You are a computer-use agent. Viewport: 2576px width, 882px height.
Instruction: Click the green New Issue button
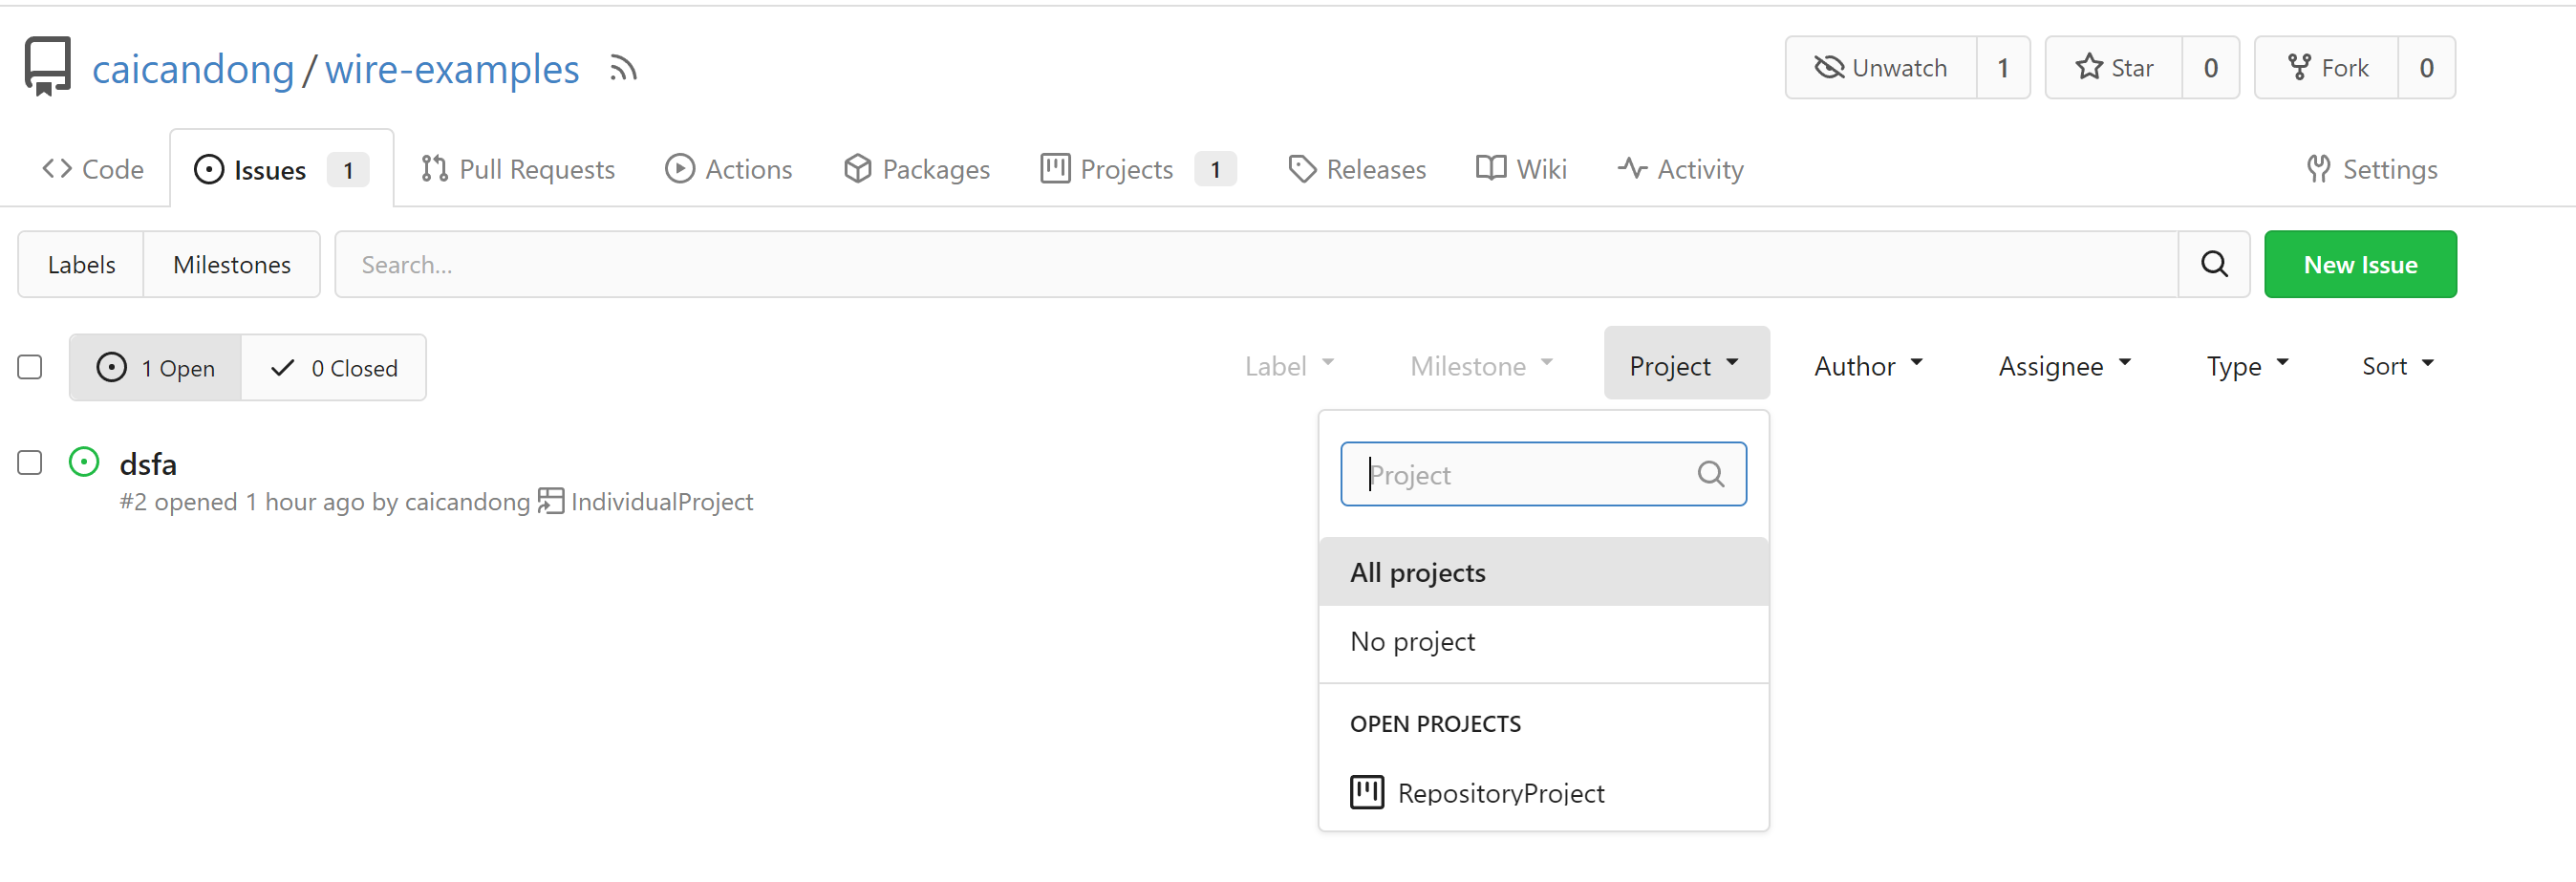click(2359, 264)
